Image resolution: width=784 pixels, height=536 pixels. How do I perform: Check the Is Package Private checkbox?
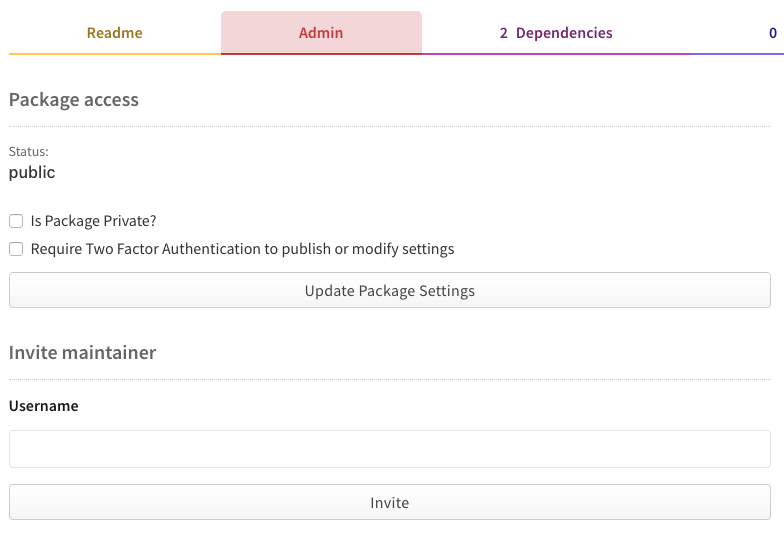pyautogui.click(x=16, y=221)
